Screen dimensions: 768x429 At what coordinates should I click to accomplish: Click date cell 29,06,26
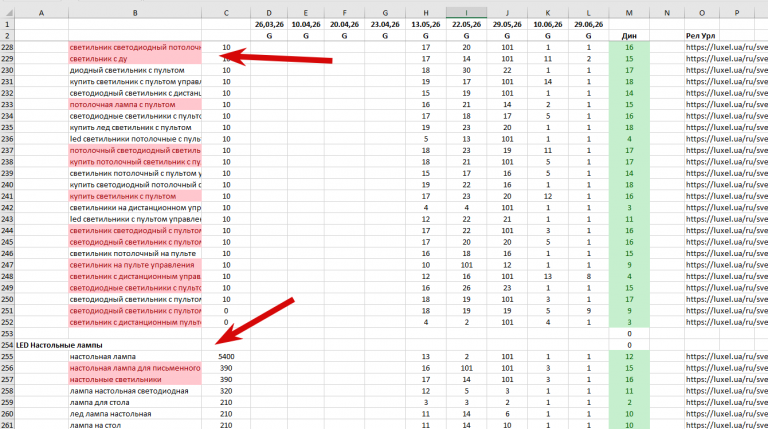588,24
